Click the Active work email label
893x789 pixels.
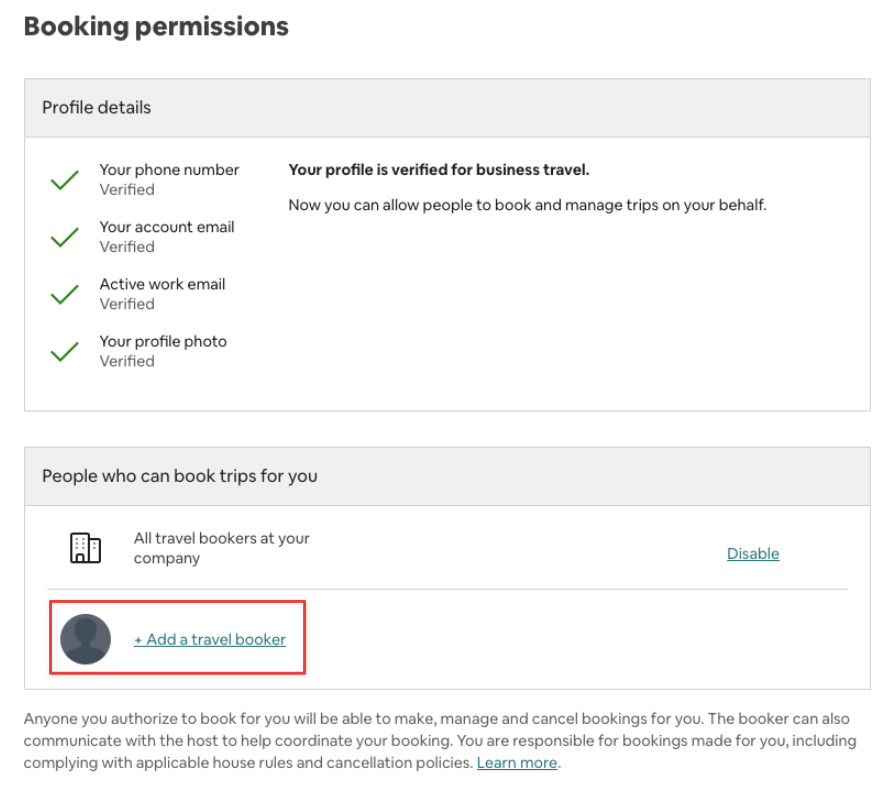click(x=162, y=284)
